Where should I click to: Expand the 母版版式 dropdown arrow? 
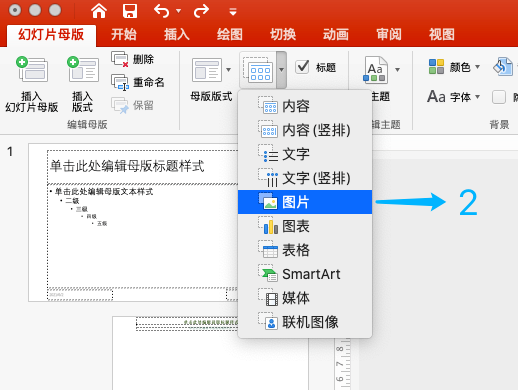(x=228, y=70)
